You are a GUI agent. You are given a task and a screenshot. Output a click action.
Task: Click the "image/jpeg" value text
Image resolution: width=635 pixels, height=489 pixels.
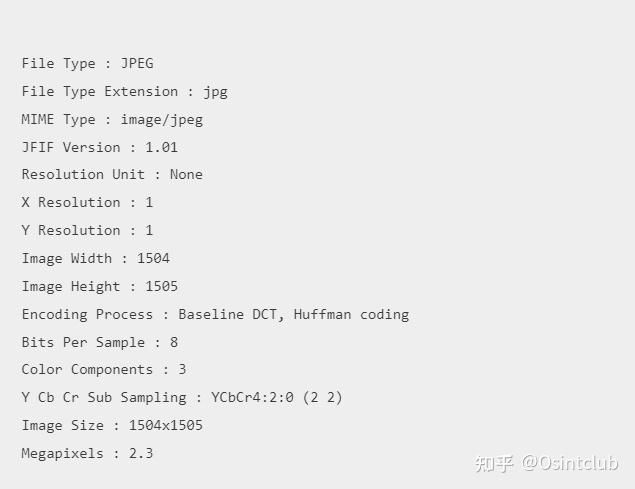coord(161,119)
